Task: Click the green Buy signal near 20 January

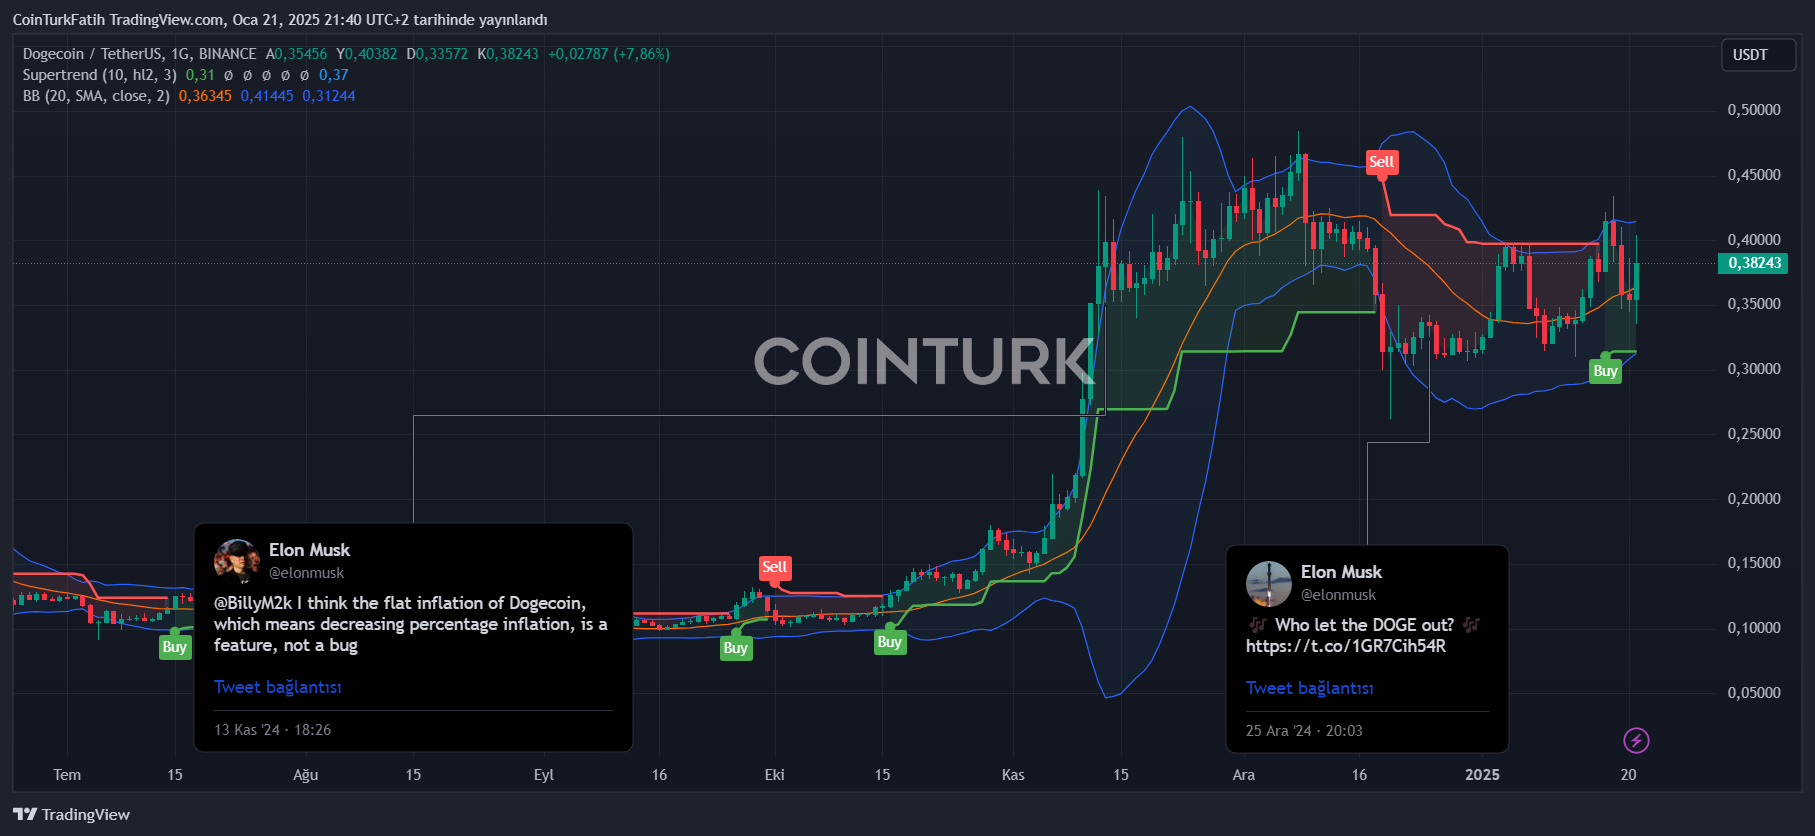Action: (x=1605, y=371)
